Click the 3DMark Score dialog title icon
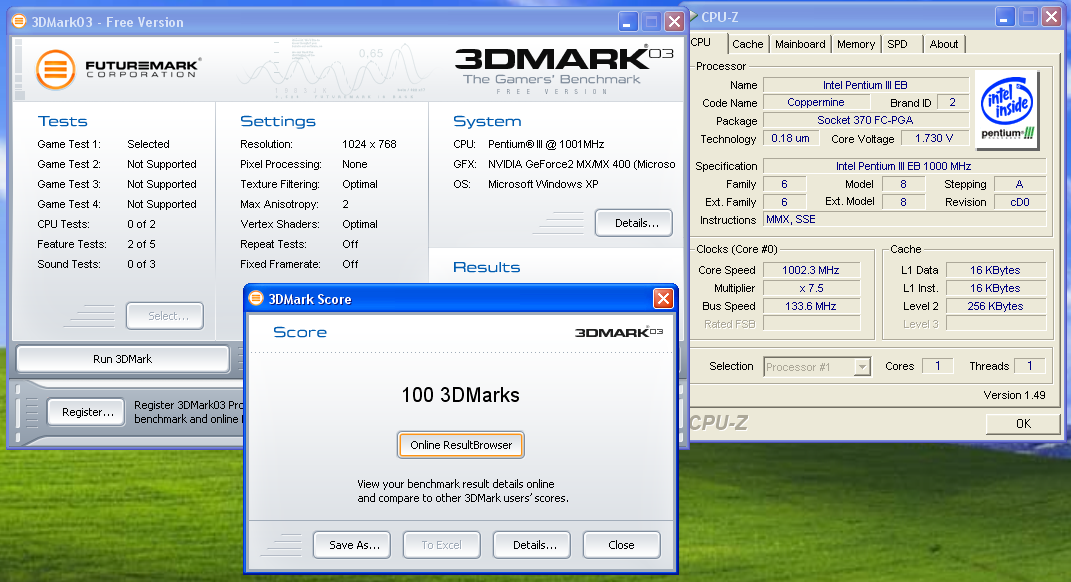 (x=256, y=299)
